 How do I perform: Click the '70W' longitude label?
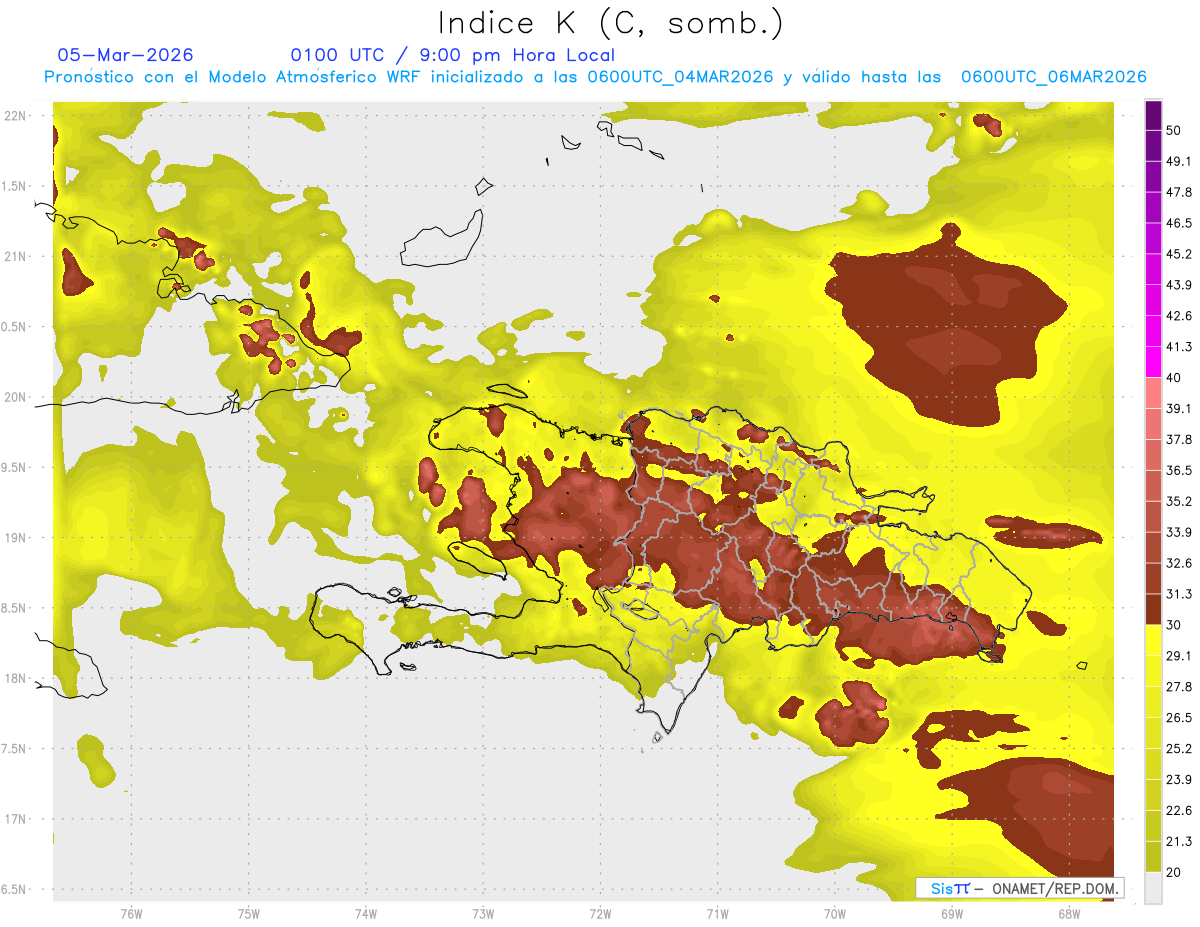(835, 913)
